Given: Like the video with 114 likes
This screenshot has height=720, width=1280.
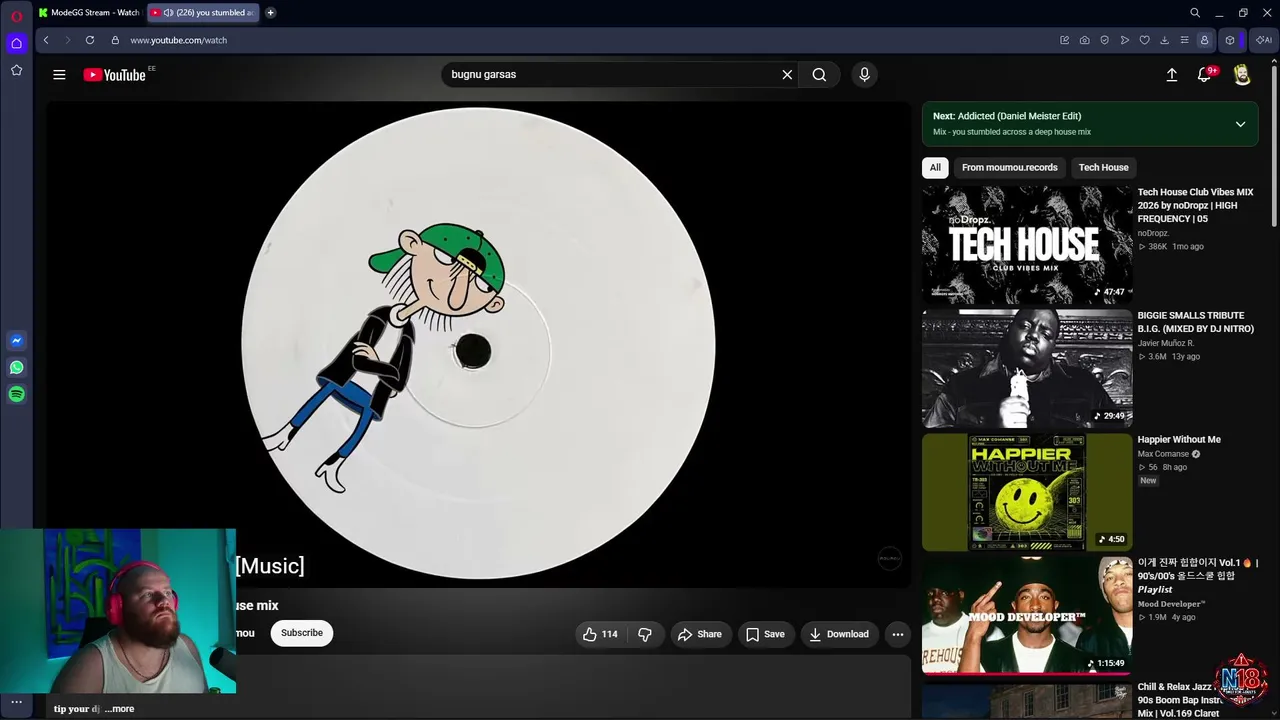Looking at the screenshot, I should click(x=600, y=634).
